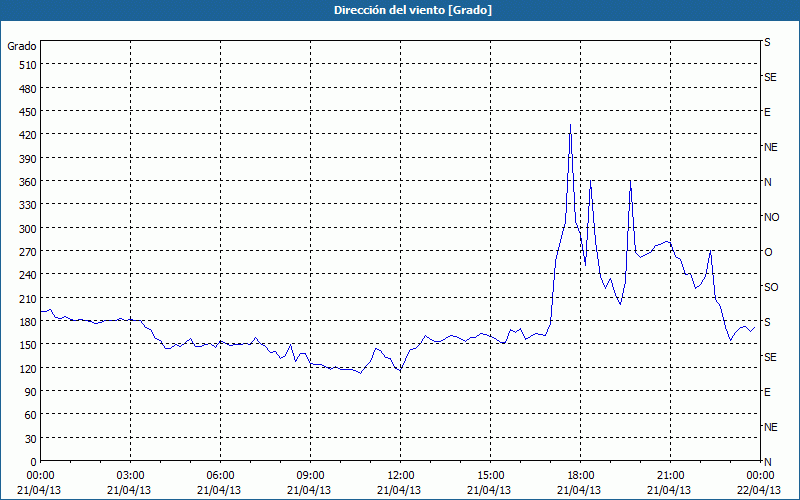The height and width of the screenshot is (500, 800).
Task: Pick the E compass label aligned with 90
Action: point(767,392)
